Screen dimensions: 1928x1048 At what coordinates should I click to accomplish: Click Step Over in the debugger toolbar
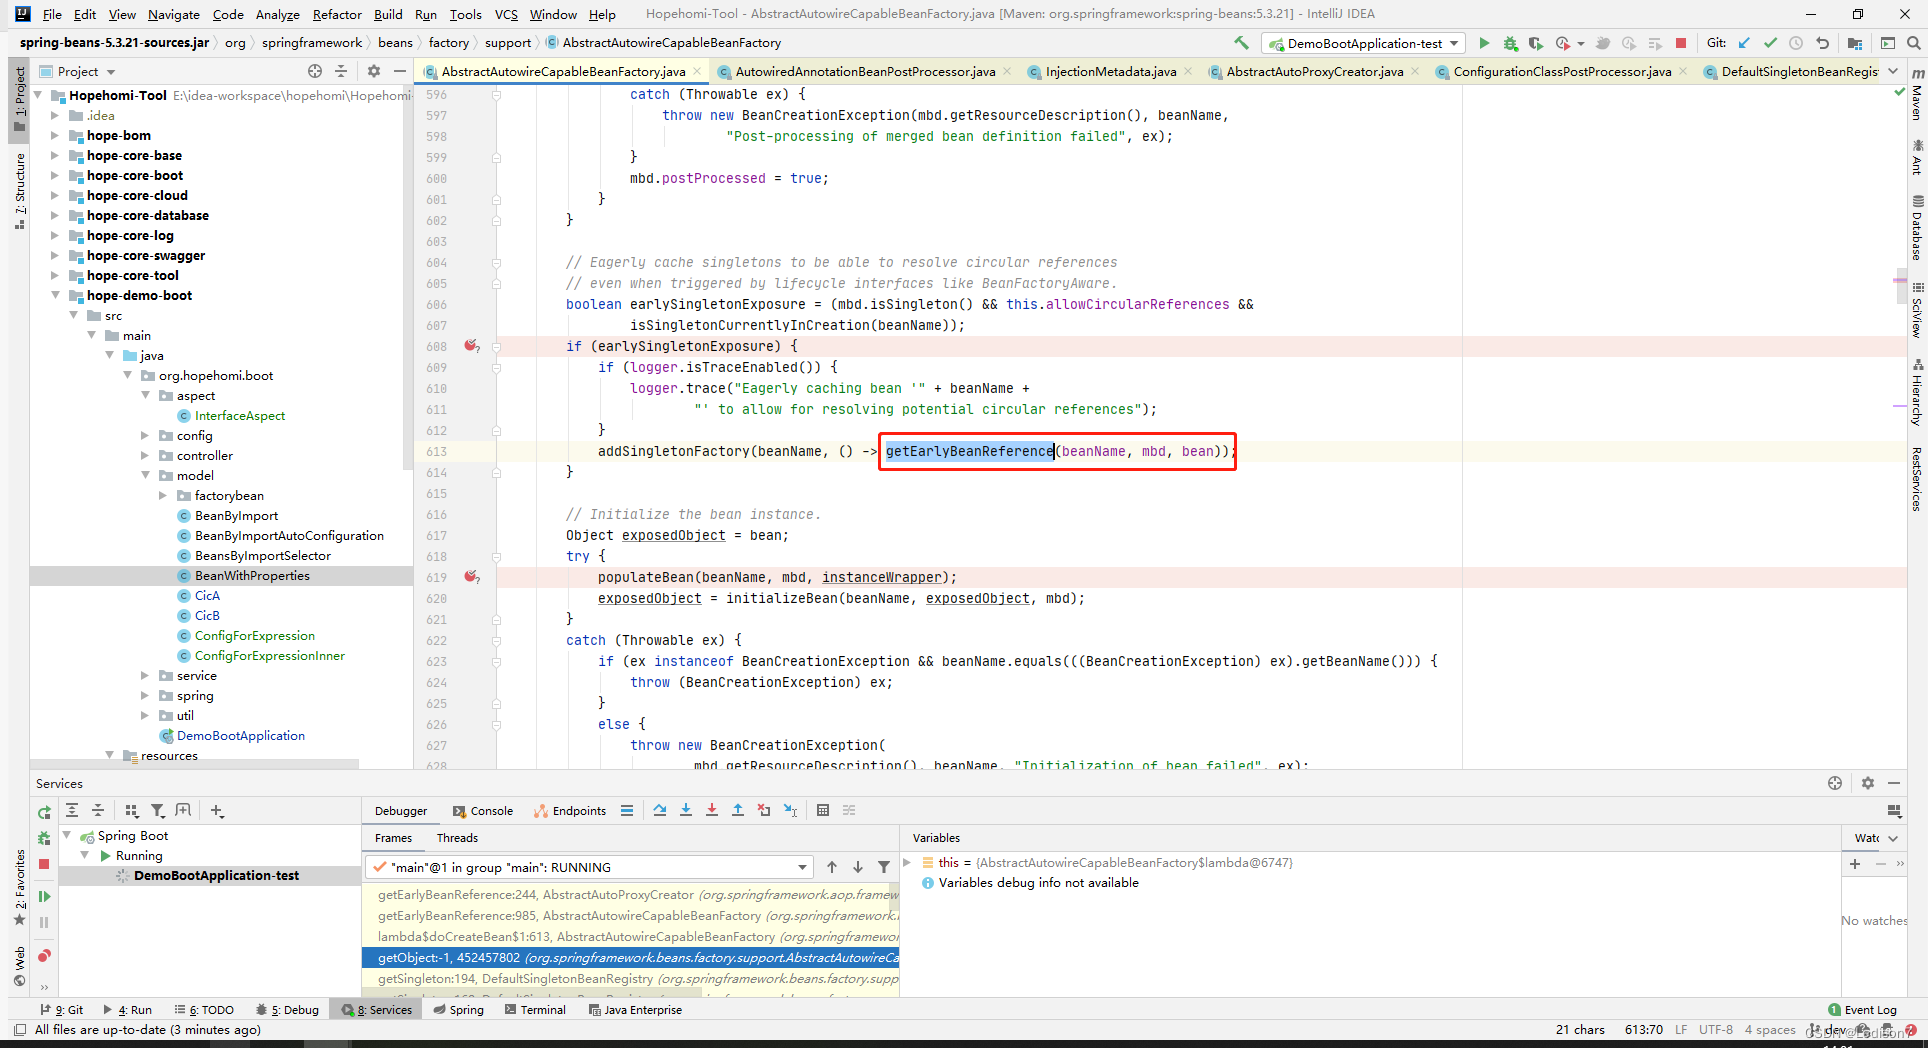pos(660,810)
